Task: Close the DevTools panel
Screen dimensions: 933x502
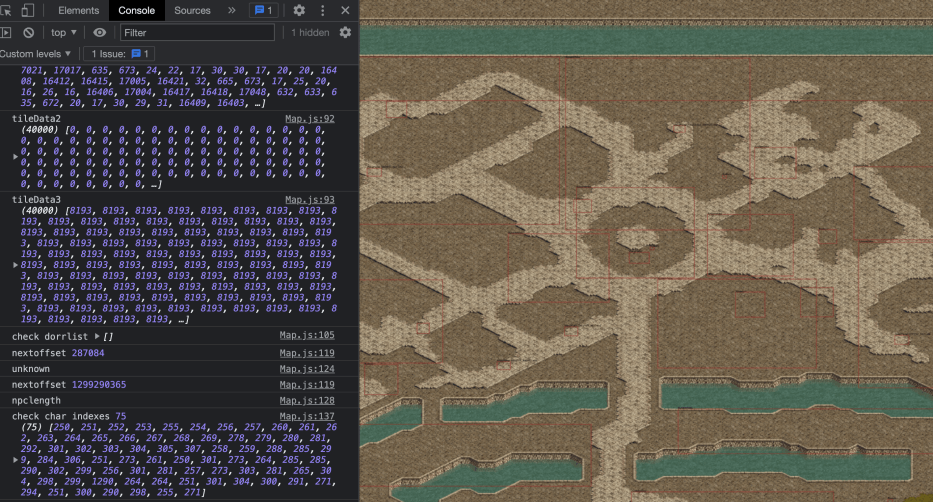Action: pyautogui.click(x=345, y=10)
